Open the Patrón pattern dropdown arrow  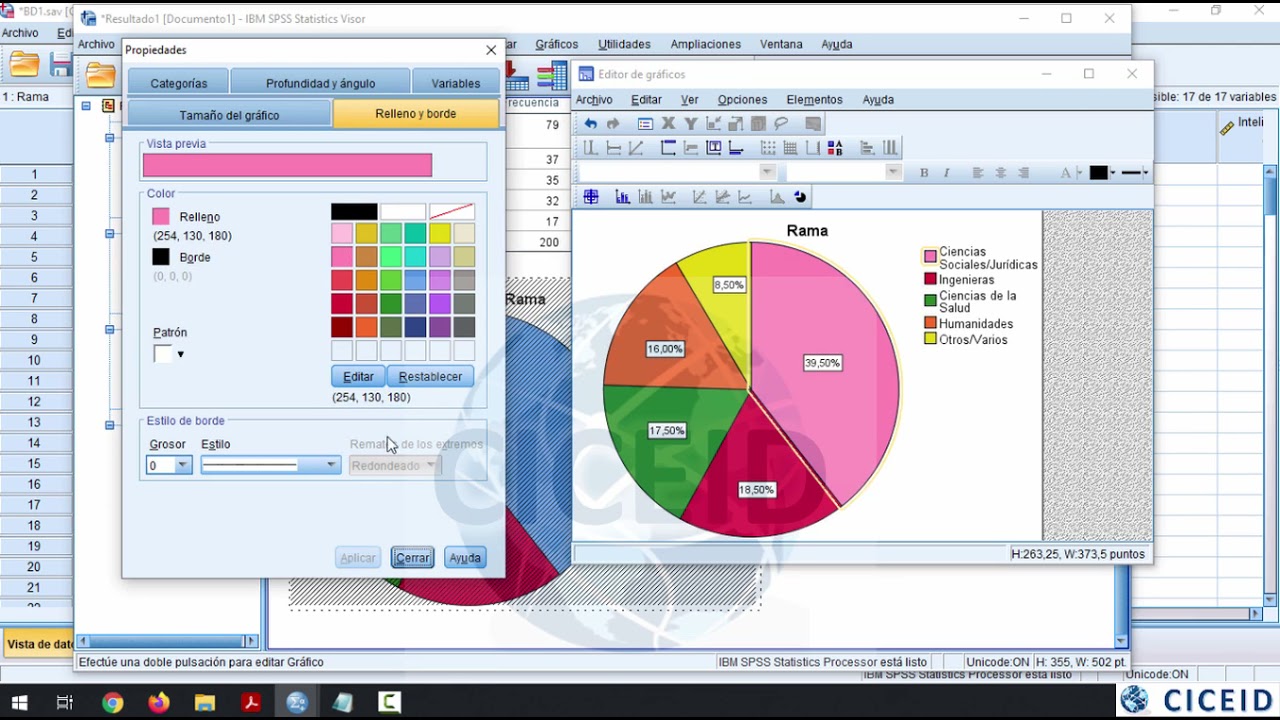tap(180, 354)
